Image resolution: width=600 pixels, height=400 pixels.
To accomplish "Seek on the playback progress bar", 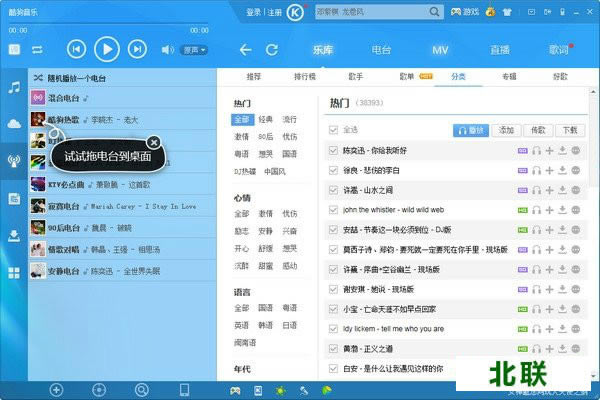I will (x=109, y=24).
